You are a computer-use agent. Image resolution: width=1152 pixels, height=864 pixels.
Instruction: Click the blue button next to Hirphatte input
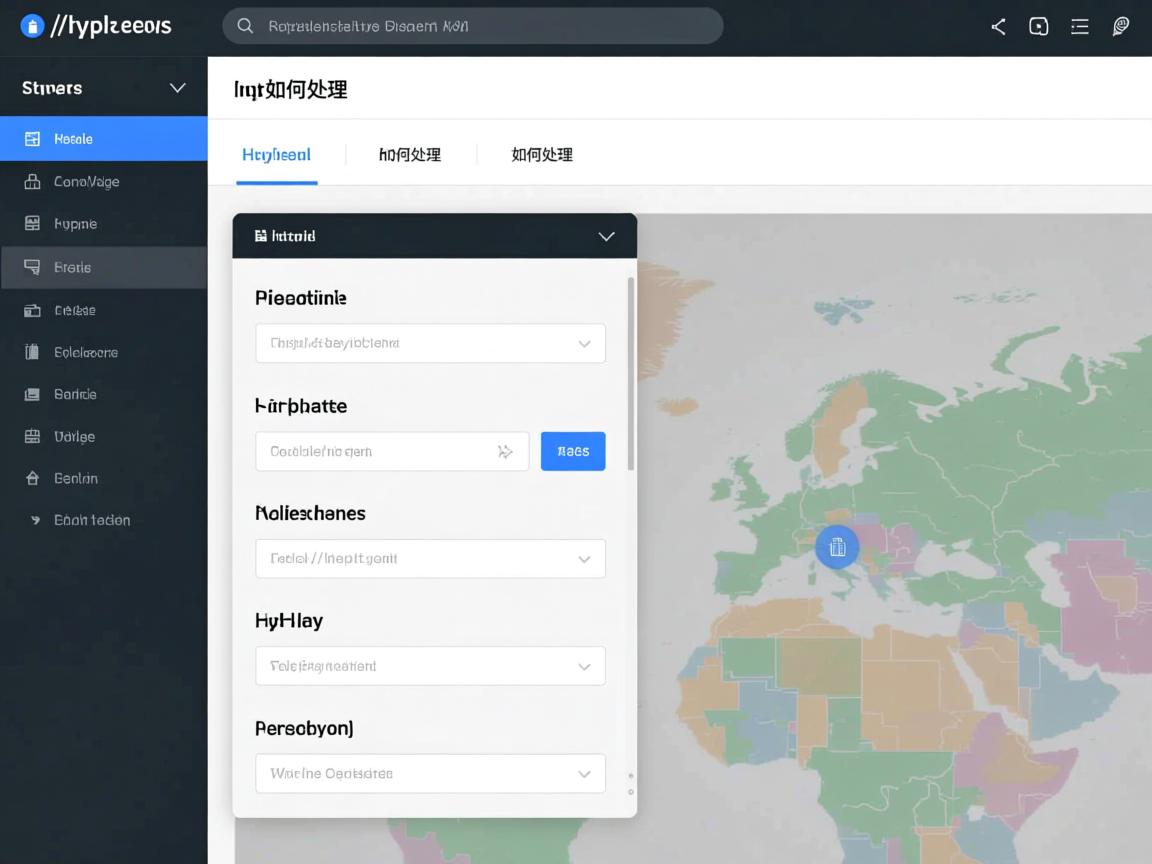(573, 452)
